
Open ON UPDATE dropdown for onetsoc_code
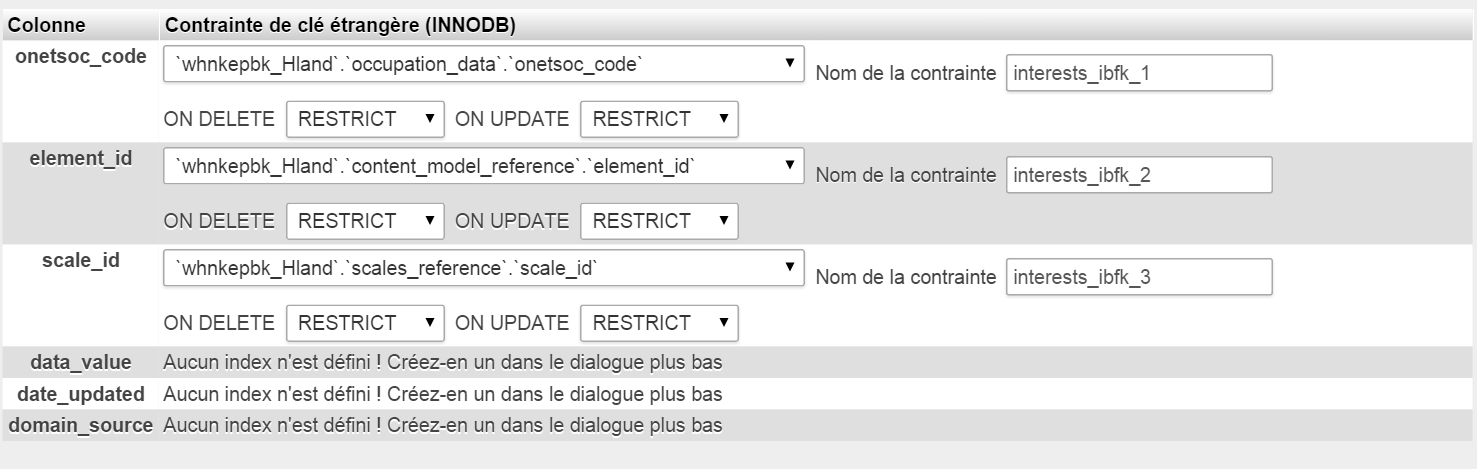(x=659, y=119)
